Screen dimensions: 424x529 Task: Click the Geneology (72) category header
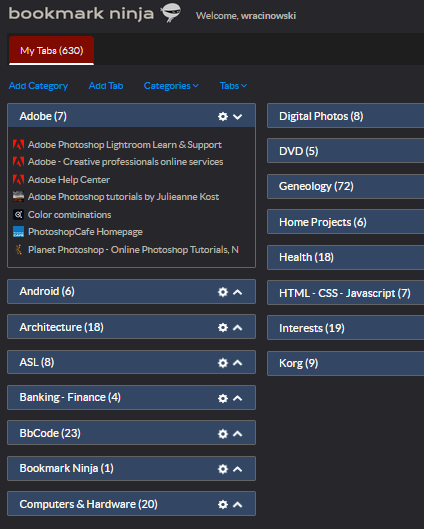click(x=345, y=186)
